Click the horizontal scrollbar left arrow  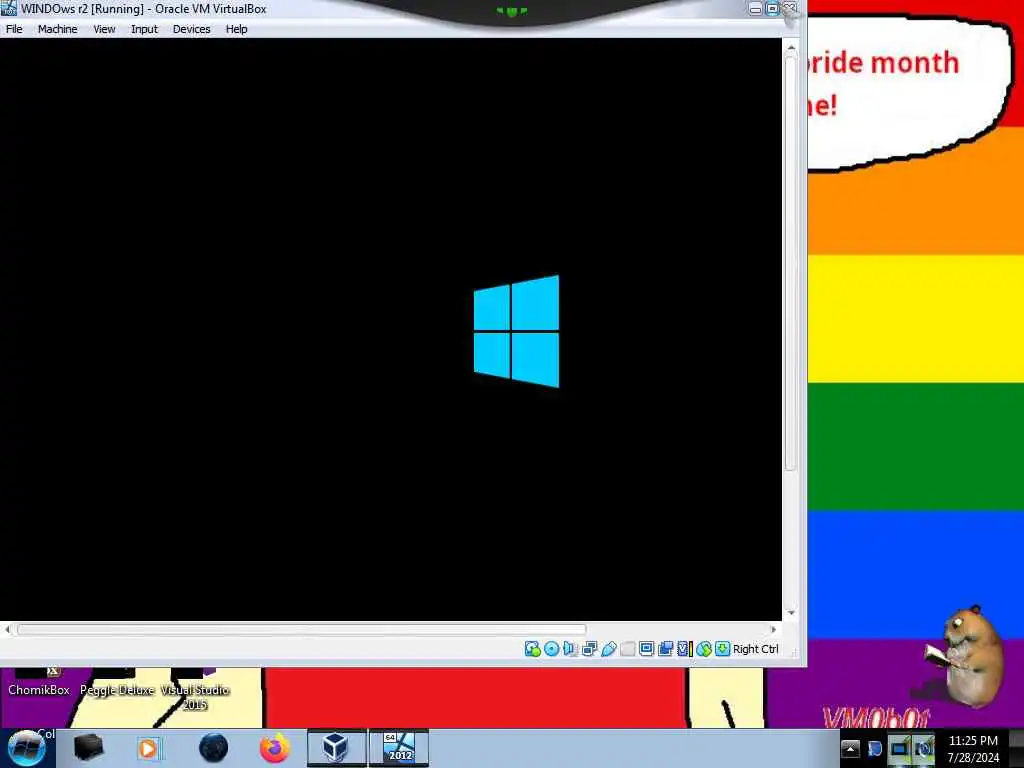tap(7, 630)
